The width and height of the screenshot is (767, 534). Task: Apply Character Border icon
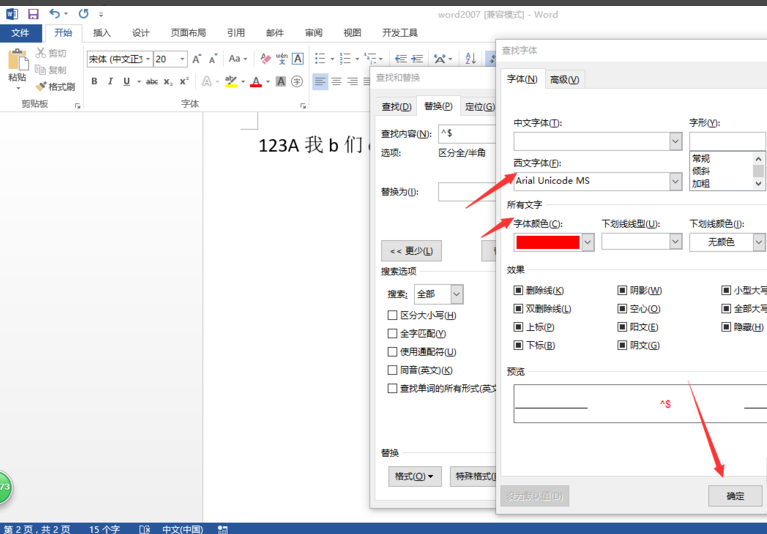(297, 59)
